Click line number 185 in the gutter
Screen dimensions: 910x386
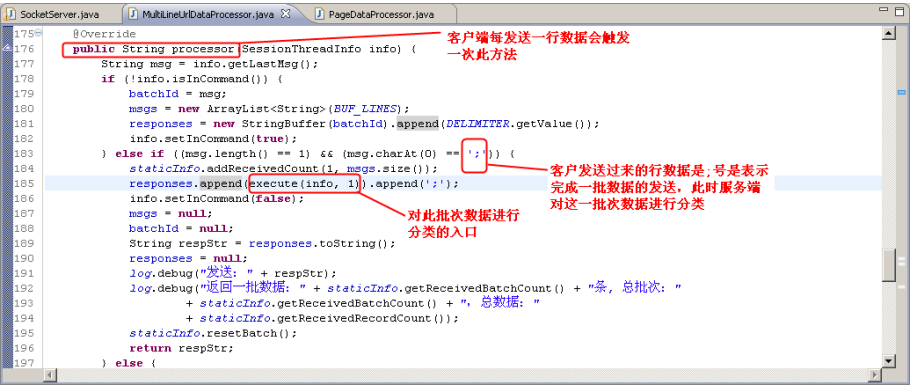click(x=24, y=184)
